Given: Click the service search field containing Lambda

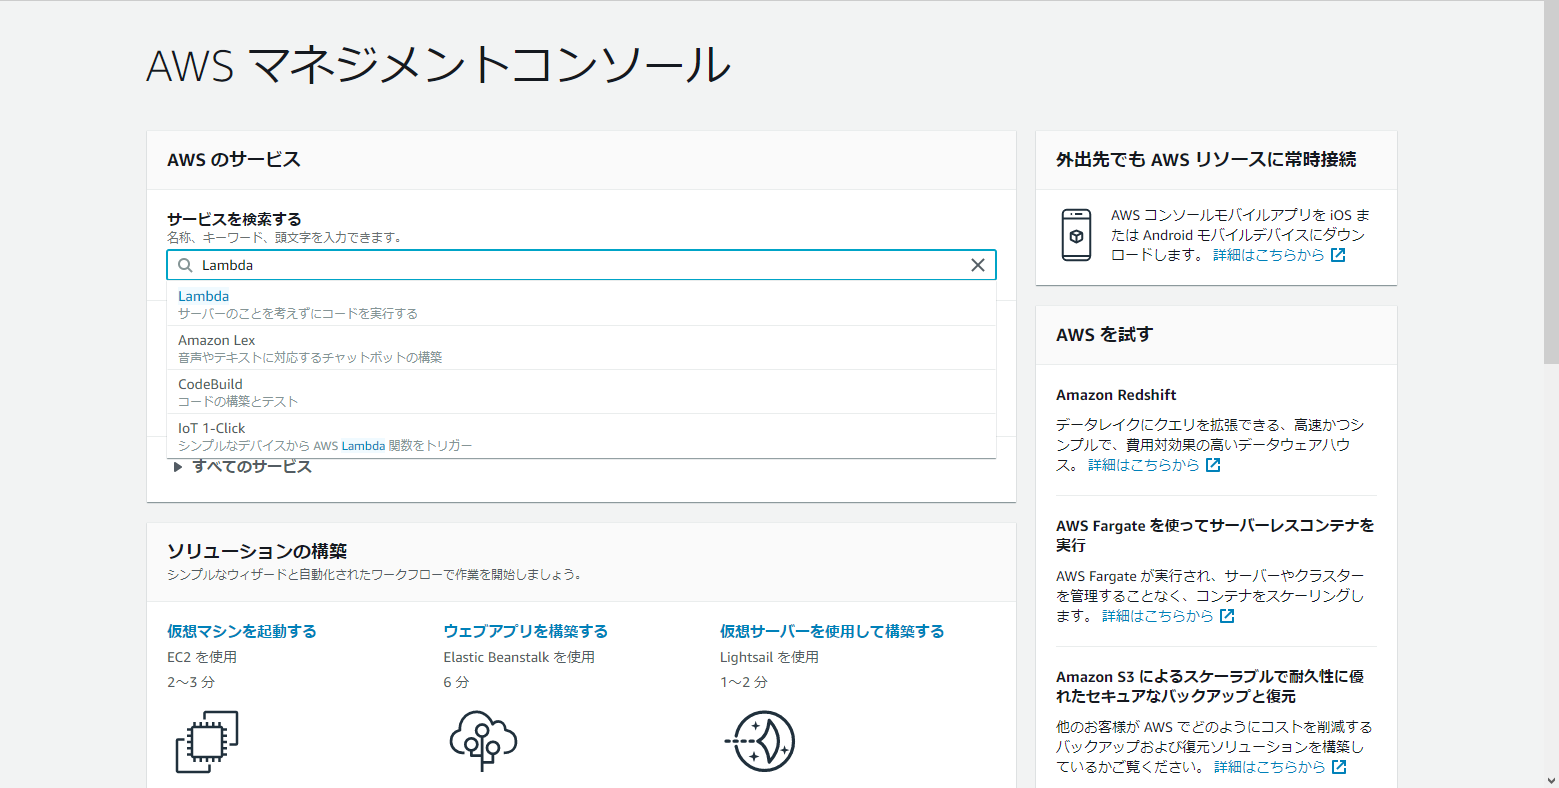Looking at the screenshot, I should point(581,265).
